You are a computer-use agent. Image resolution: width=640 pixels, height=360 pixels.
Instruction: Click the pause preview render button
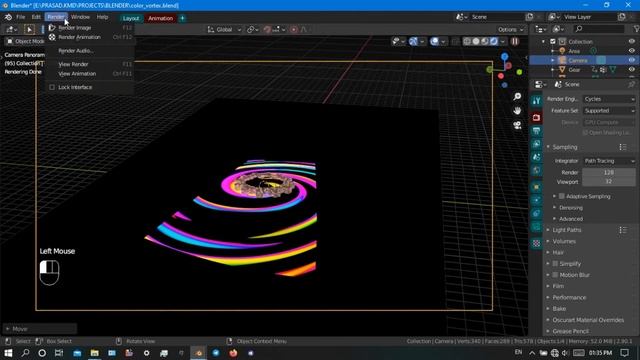(515, 41)
